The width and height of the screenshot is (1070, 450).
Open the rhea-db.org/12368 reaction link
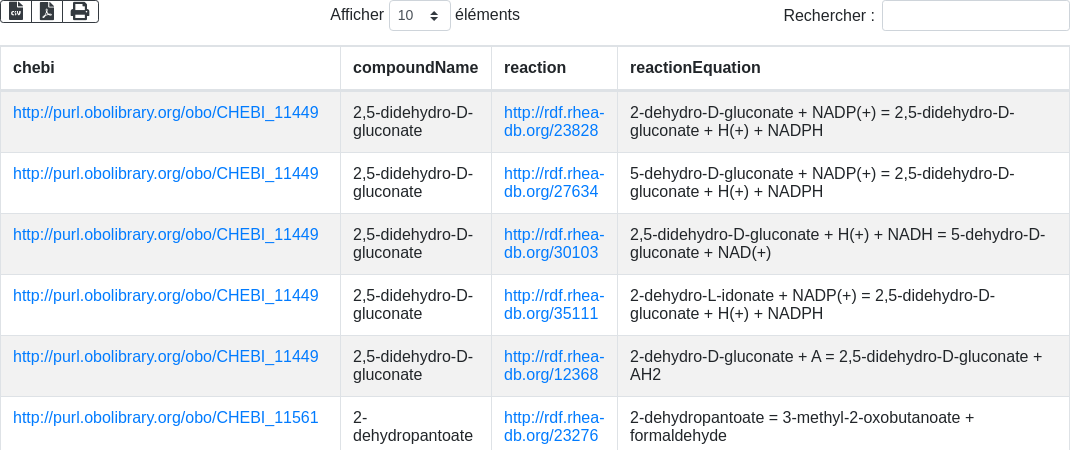(553, 365)
